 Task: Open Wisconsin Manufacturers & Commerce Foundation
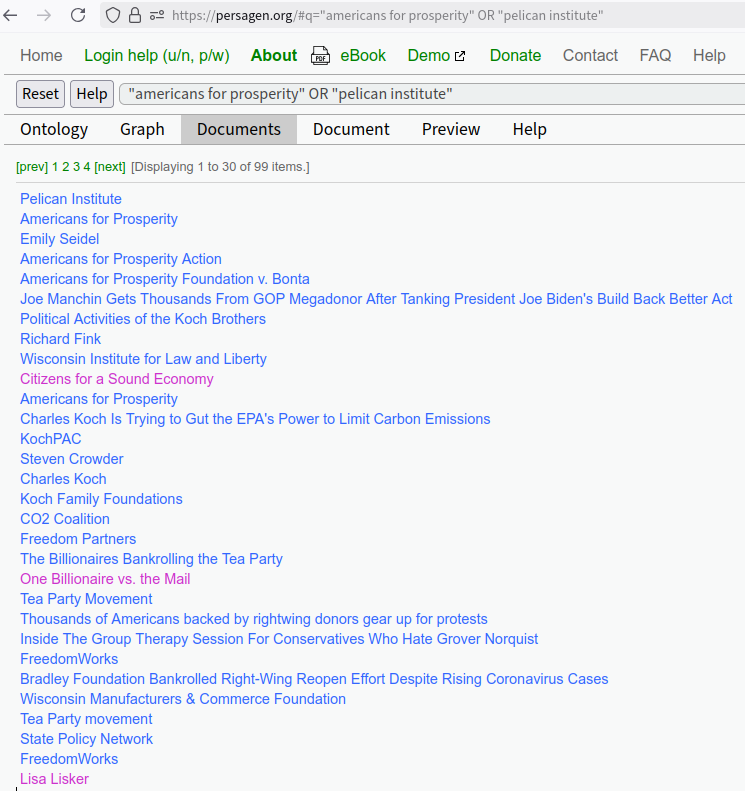(183, 699)
